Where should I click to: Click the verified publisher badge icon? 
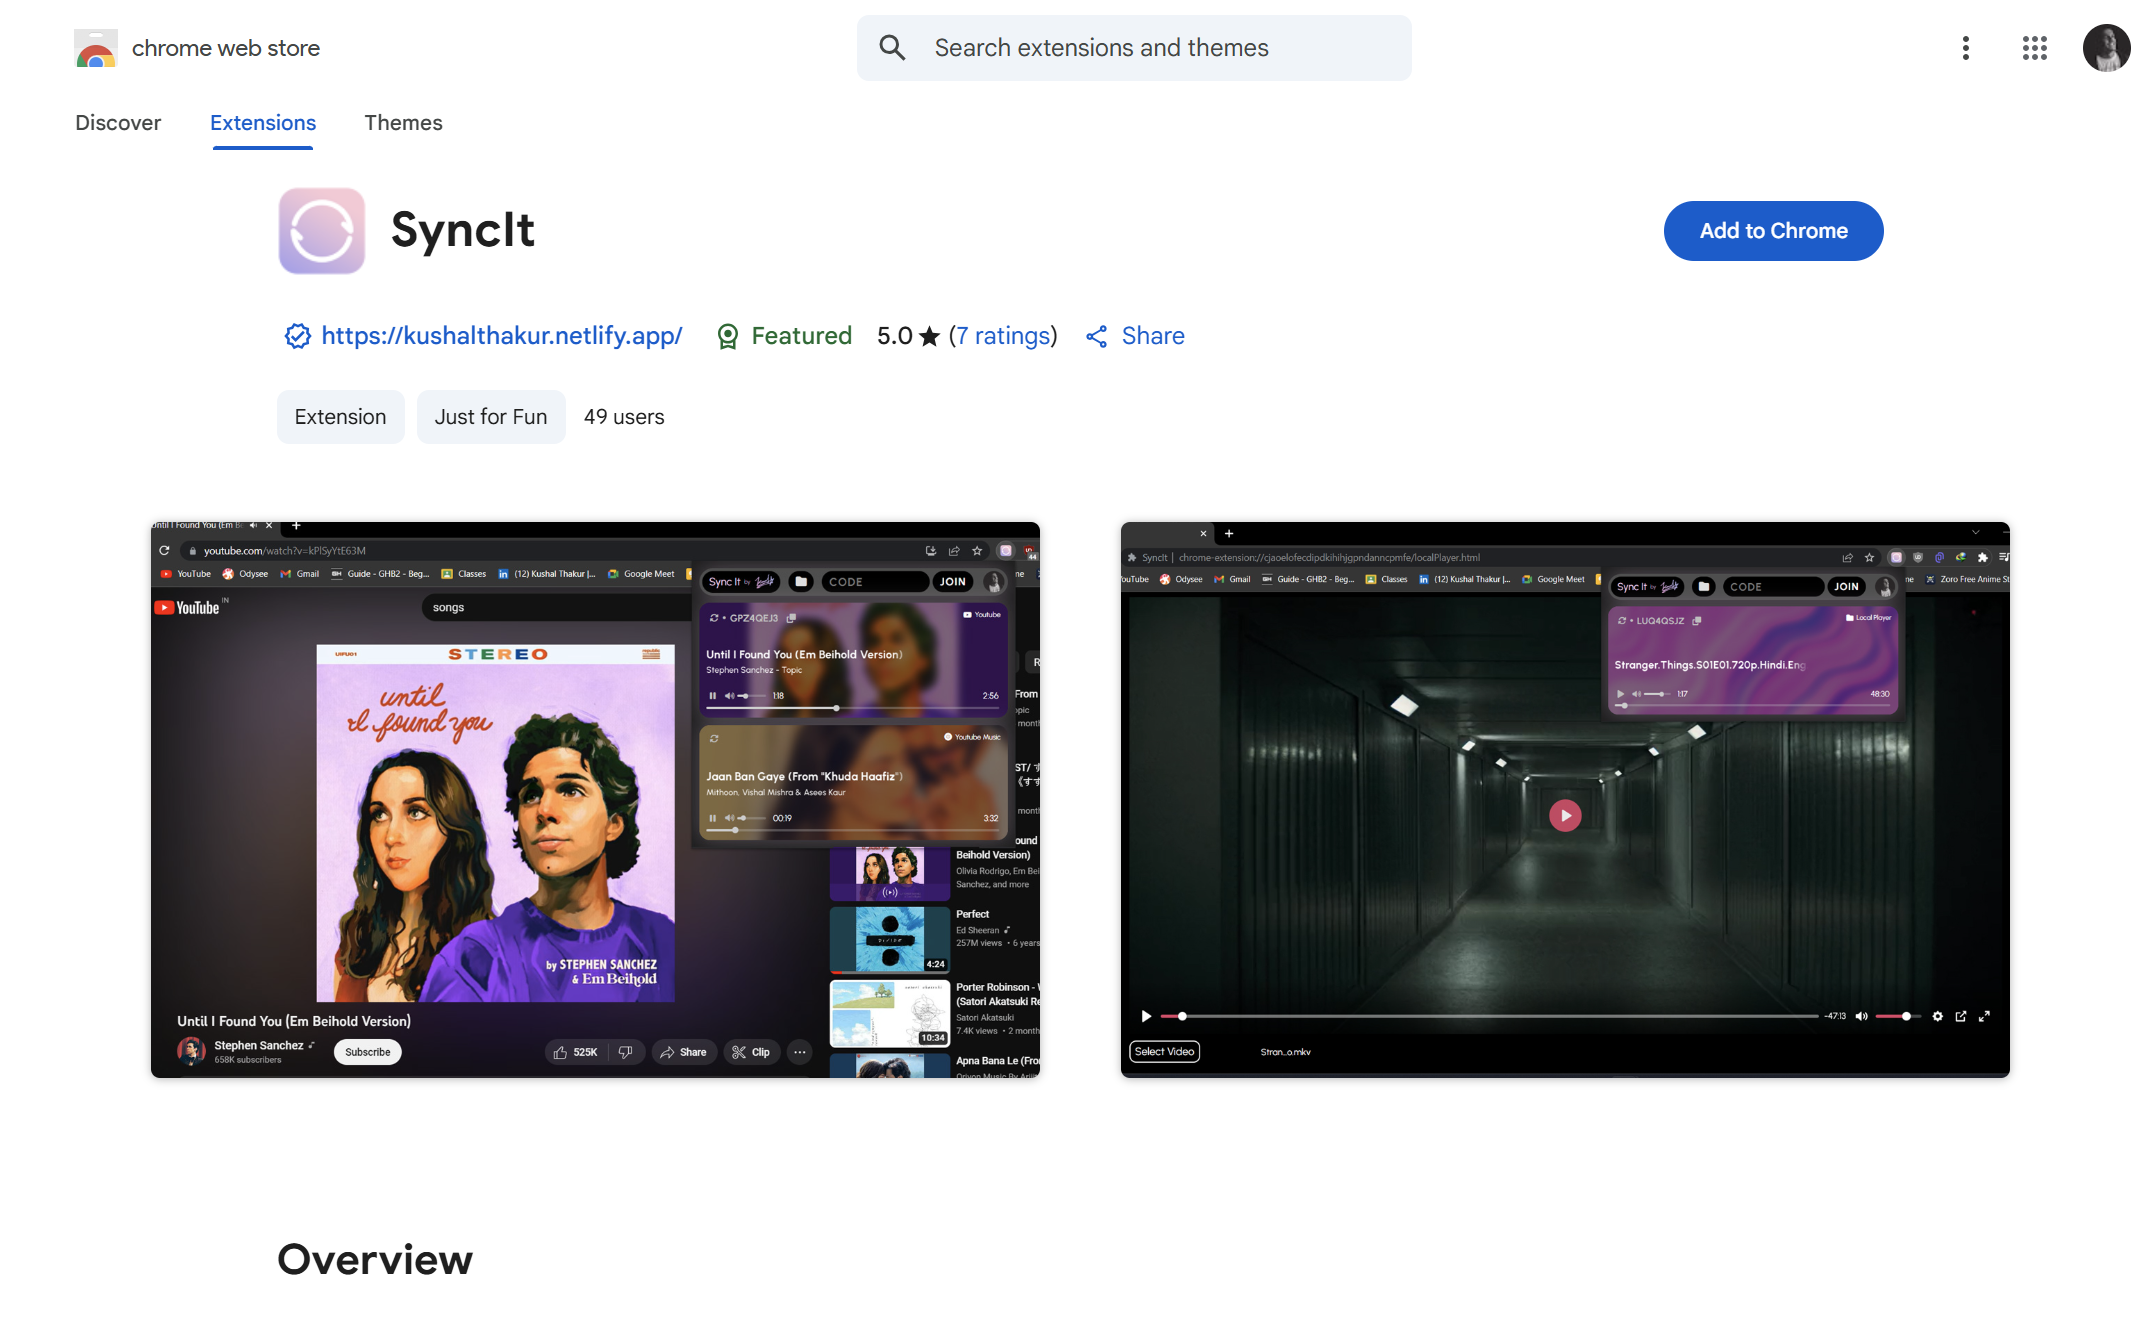click(x=297, y=336)
